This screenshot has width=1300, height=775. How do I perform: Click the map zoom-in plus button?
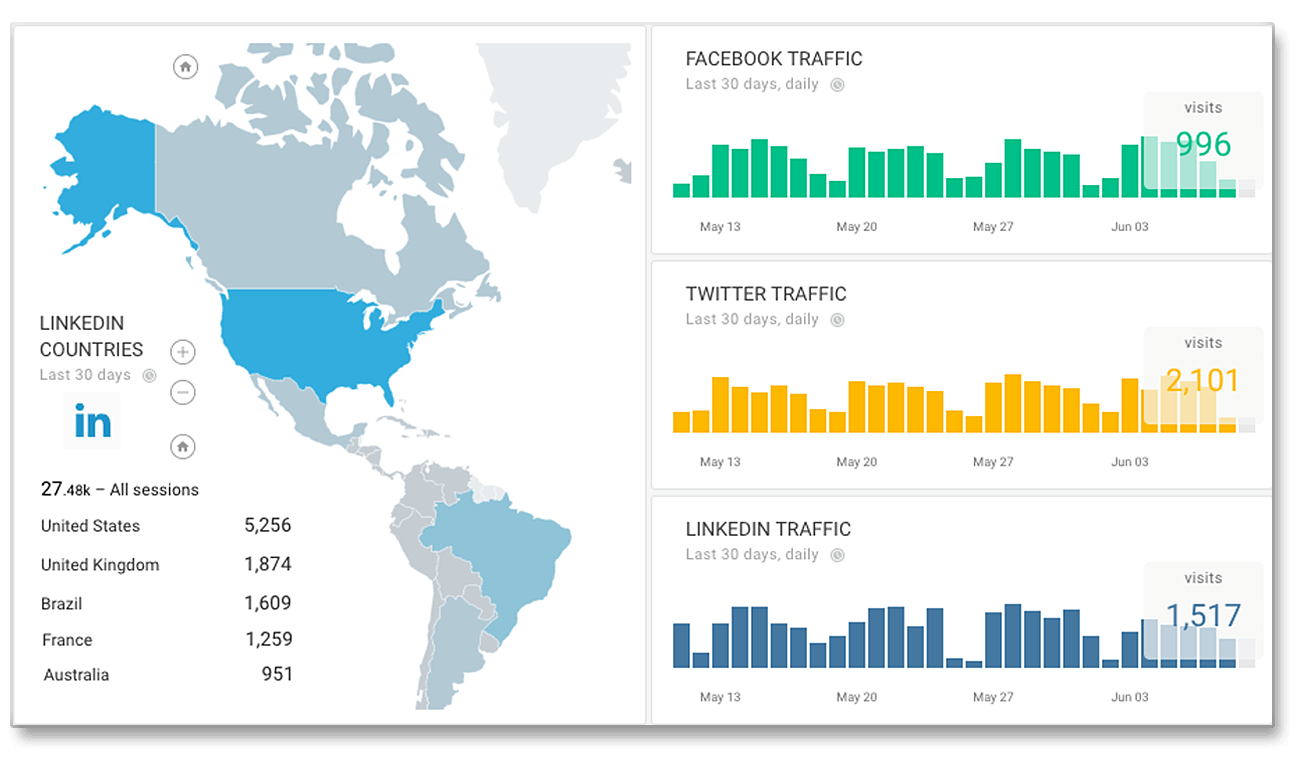(183, 352)
